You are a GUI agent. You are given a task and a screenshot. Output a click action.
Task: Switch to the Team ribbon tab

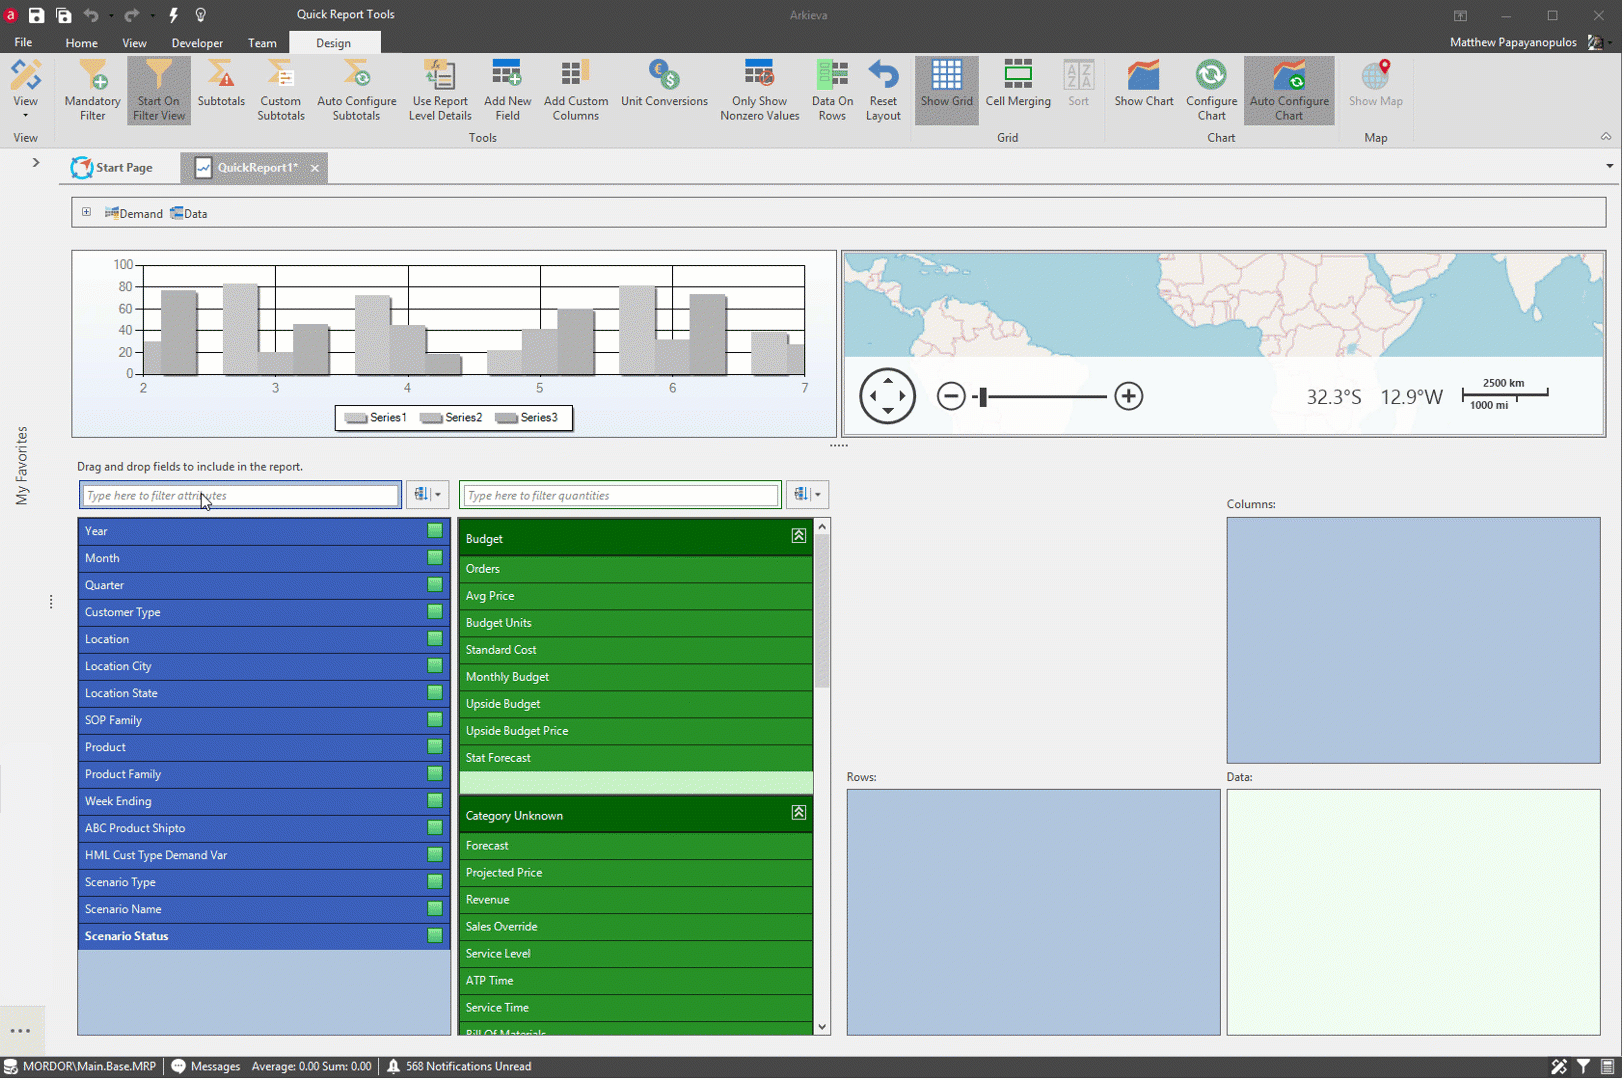(262, 43)
